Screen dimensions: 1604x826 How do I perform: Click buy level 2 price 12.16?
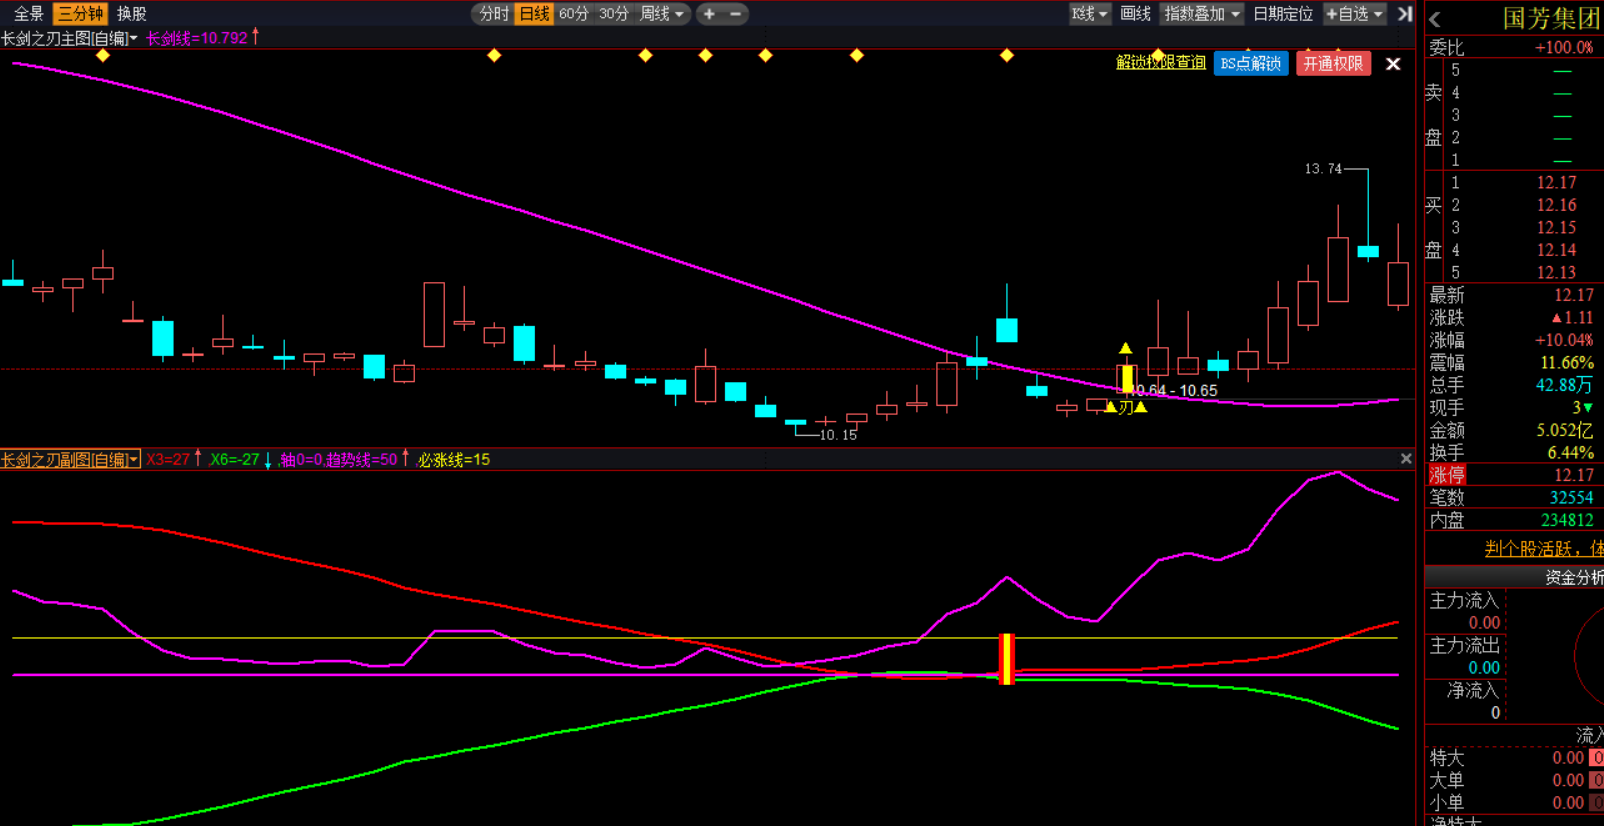[1556, 205]
